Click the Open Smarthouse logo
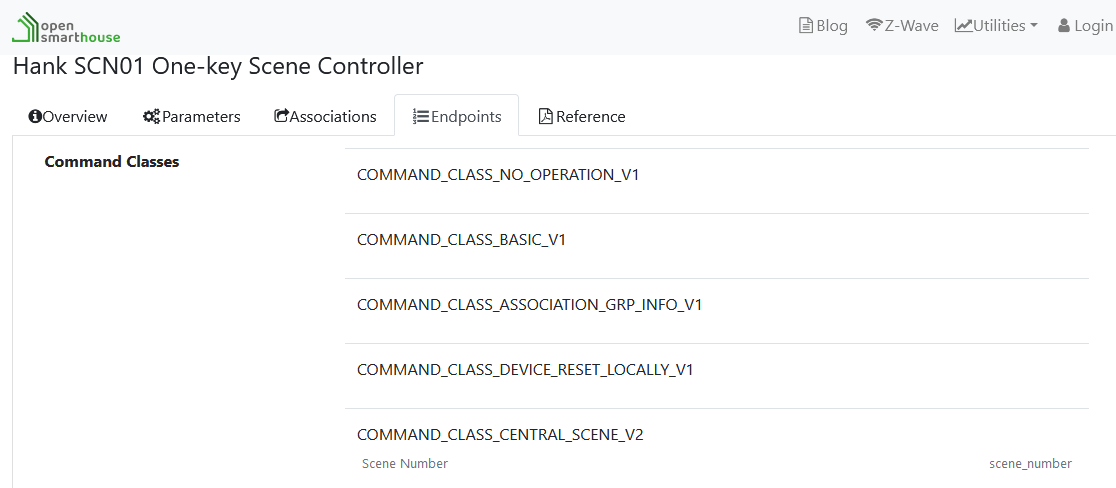Image resolution: width=1116 pixels, height=488 pixels. pos(66,27)
